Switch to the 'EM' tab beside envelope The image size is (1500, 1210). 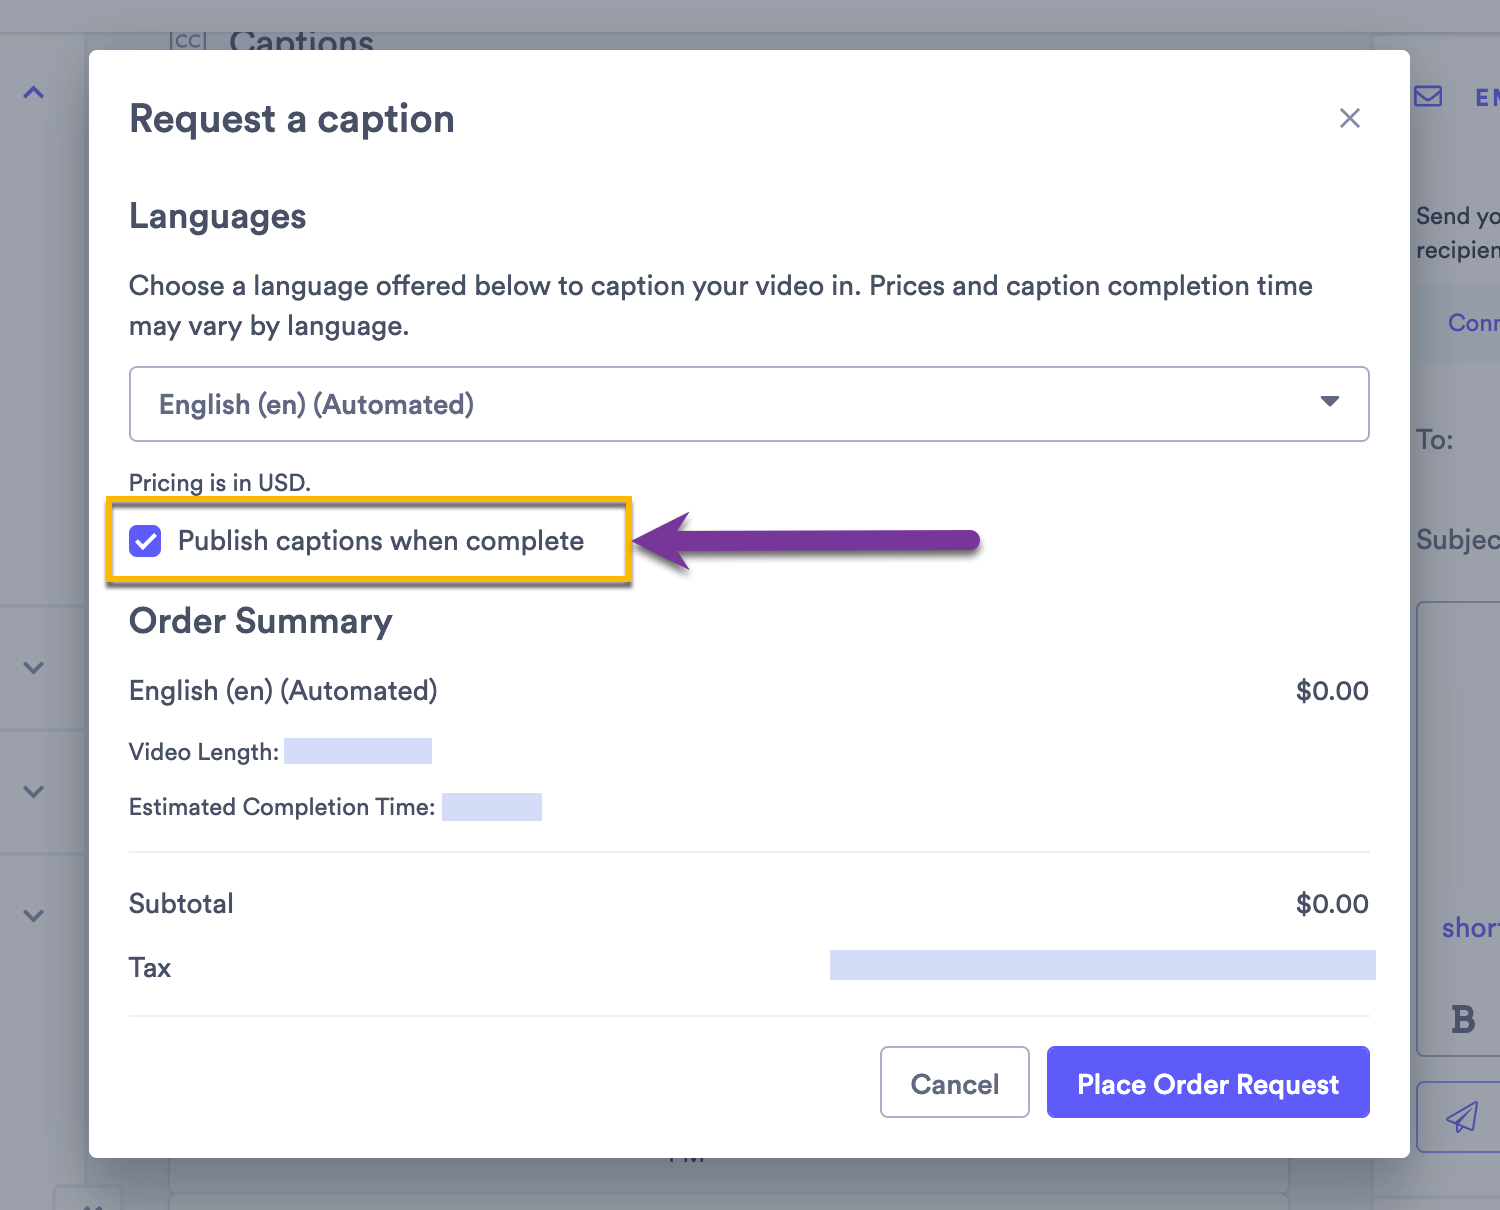coord(1487,97)
